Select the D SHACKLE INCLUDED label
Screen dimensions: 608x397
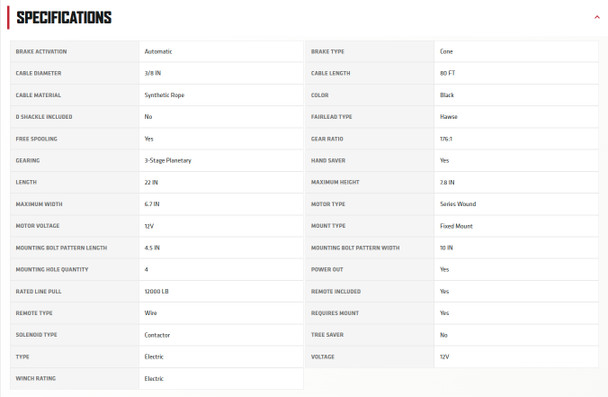point(44,117)
